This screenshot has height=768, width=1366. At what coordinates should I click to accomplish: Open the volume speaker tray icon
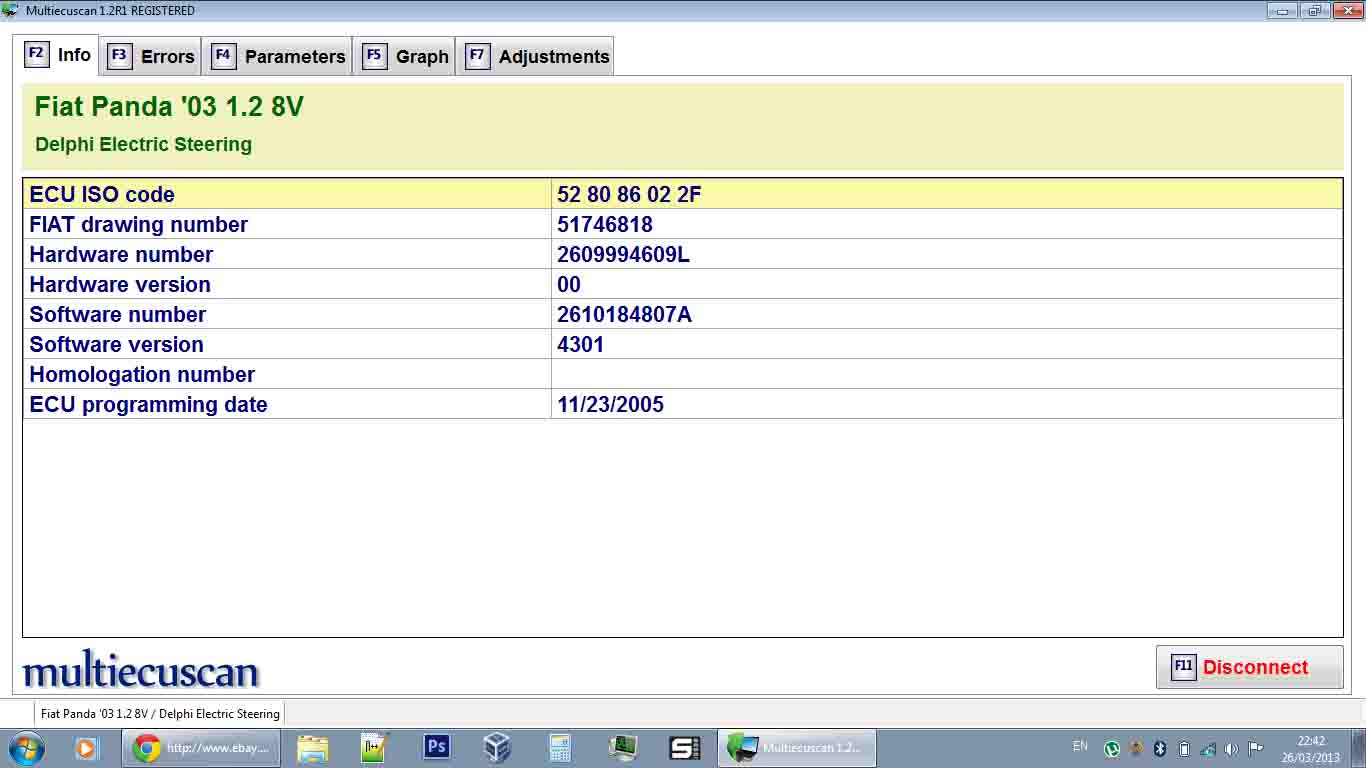[x=1231, y=749]
